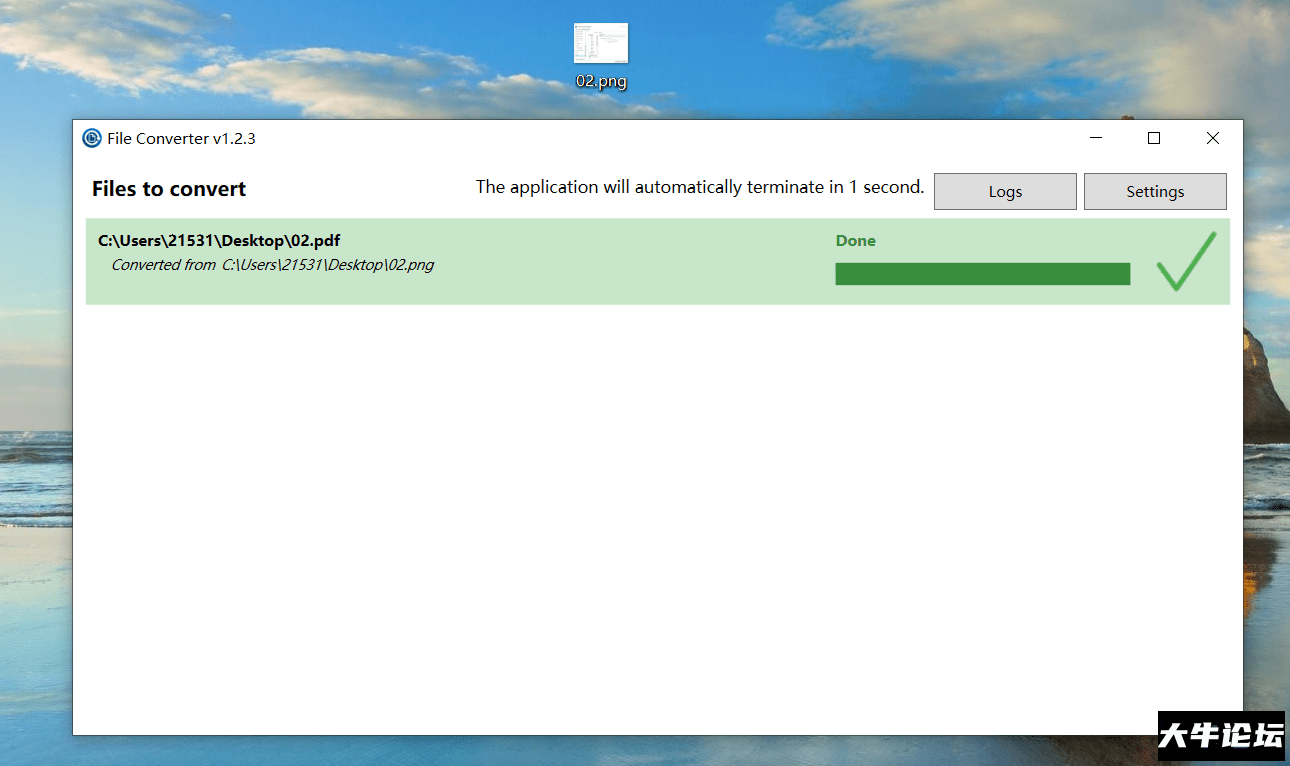This screenshot has height=766, width=1290.
Task: Select the 02.png desktop file thumbnail
Action: point(601,44)
